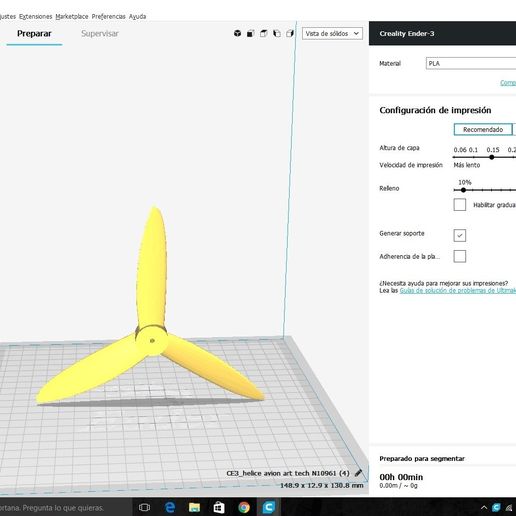Enable the Habilitar gradual checkbox
This screenshot has height=516, width=516.
coord(460,205)
